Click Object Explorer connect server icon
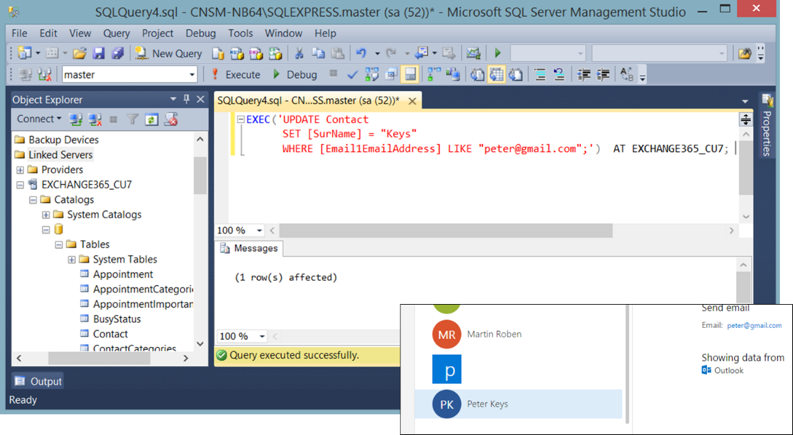793x435 pixels. point(76,119)
